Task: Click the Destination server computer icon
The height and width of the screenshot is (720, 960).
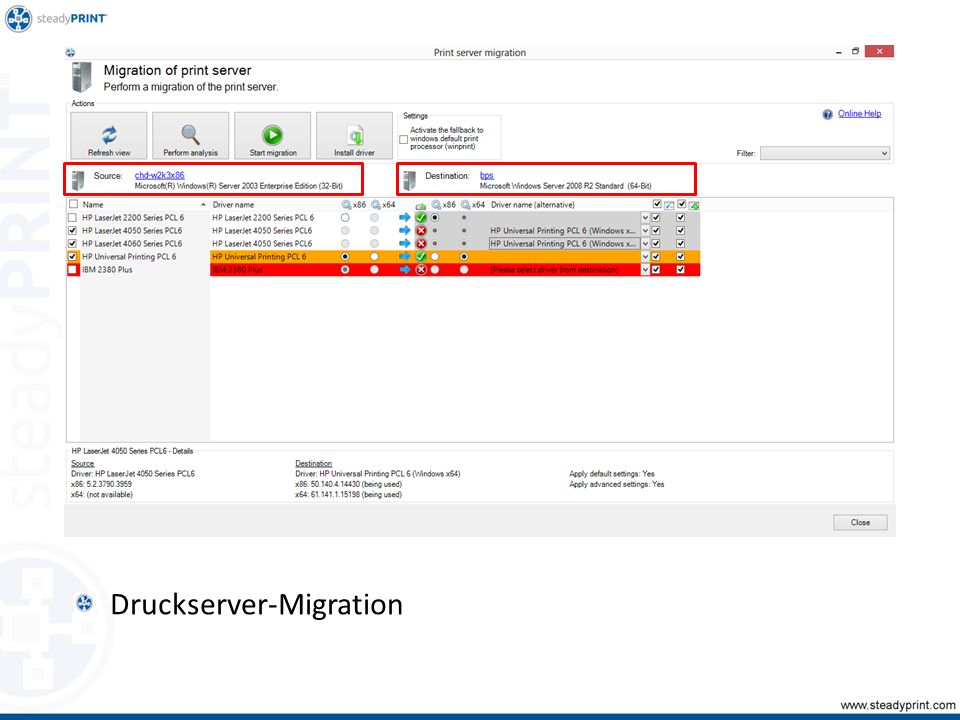Action: pos(410,180)
